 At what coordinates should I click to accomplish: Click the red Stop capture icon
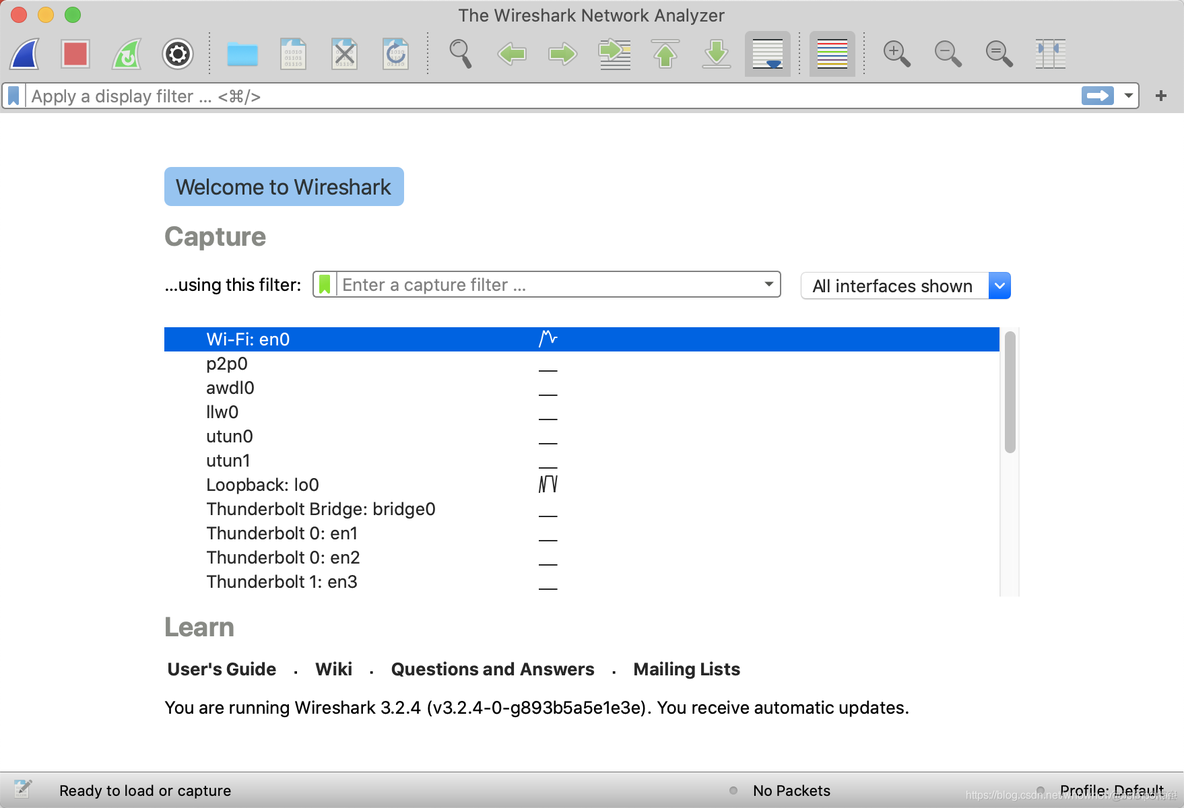(x=76, y=54)
